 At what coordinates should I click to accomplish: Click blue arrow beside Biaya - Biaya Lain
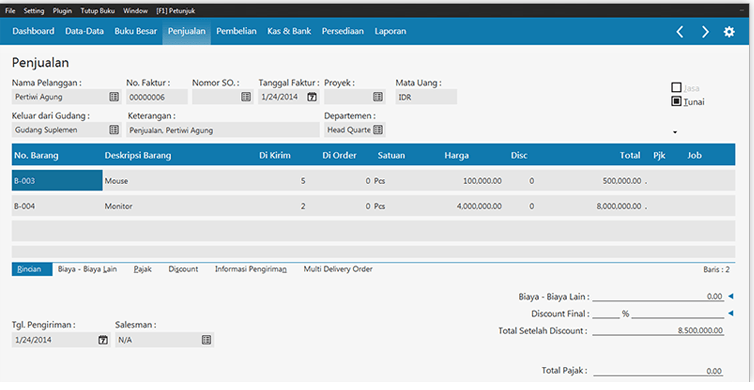(731, 296)
